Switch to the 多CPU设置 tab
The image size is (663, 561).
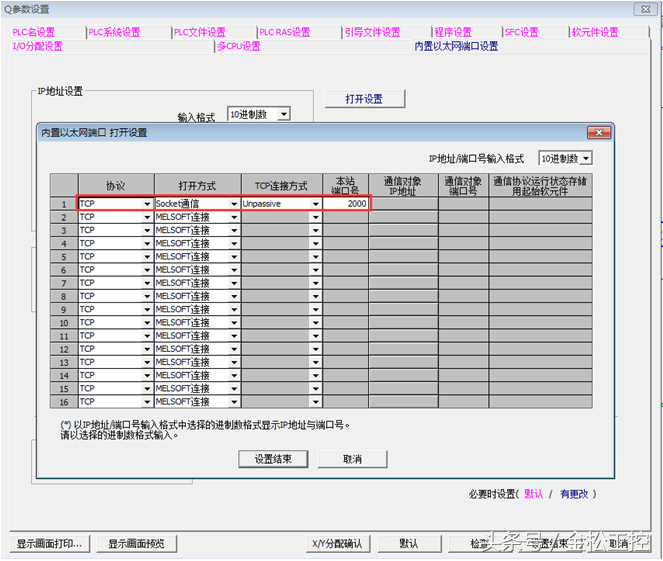point(238,46)
